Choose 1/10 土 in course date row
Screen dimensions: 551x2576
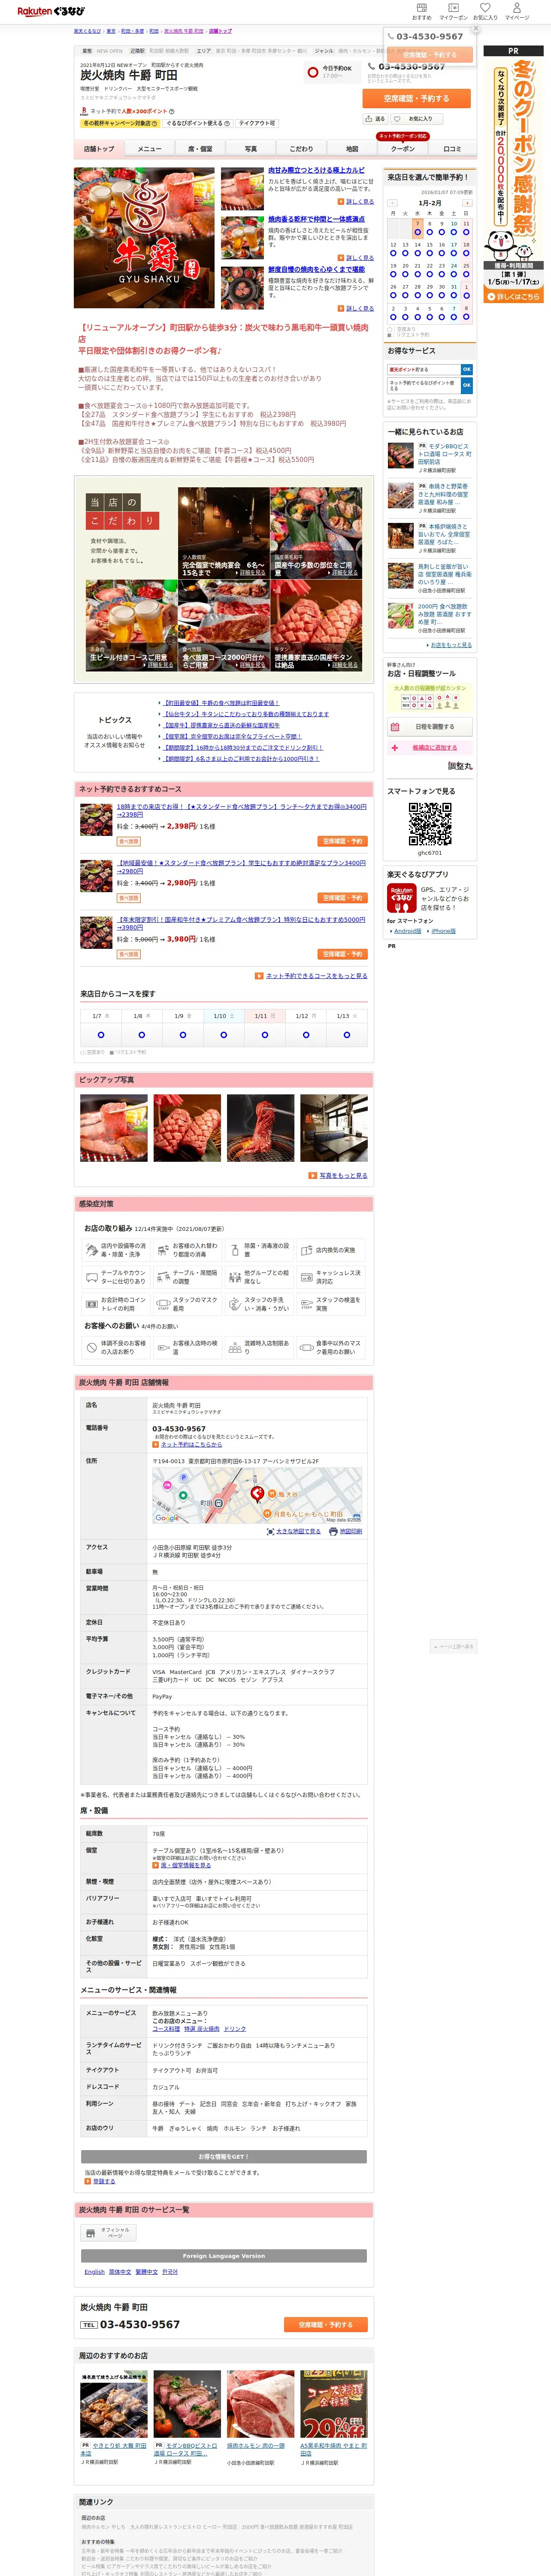[x=224, y=1035]
